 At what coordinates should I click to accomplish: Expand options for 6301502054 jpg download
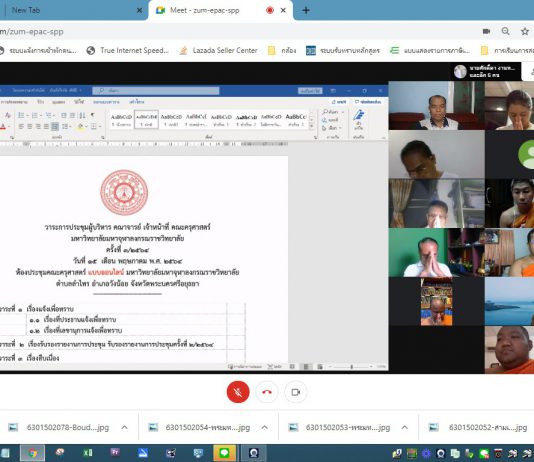(264, 427)
